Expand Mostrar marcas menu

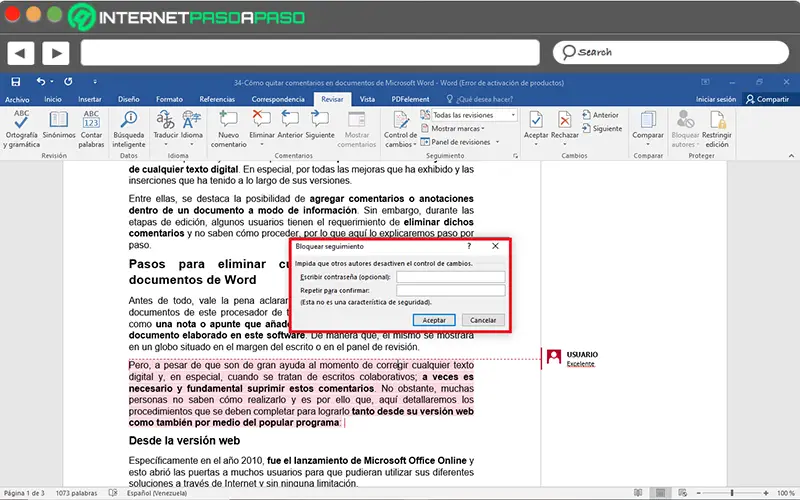453,129
